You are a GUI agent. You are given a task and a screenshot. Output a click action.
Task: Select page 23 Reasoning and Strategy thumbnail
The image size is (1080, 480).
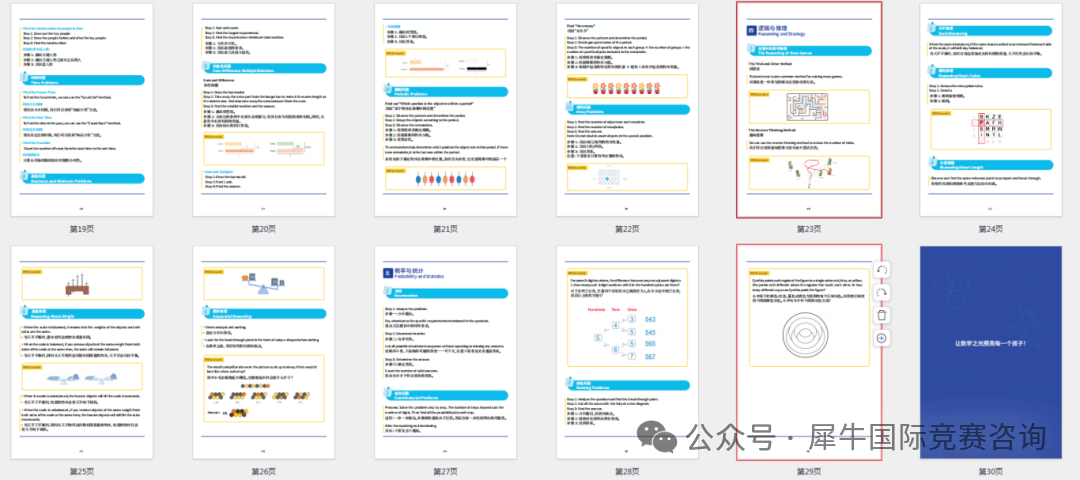(809, 110)
